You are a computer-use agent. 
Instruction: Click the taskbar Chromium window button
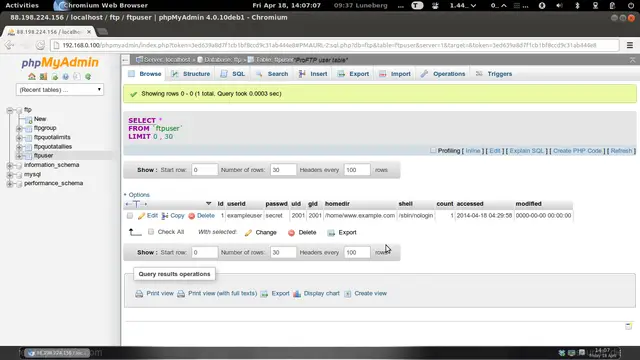pos(57,353)
